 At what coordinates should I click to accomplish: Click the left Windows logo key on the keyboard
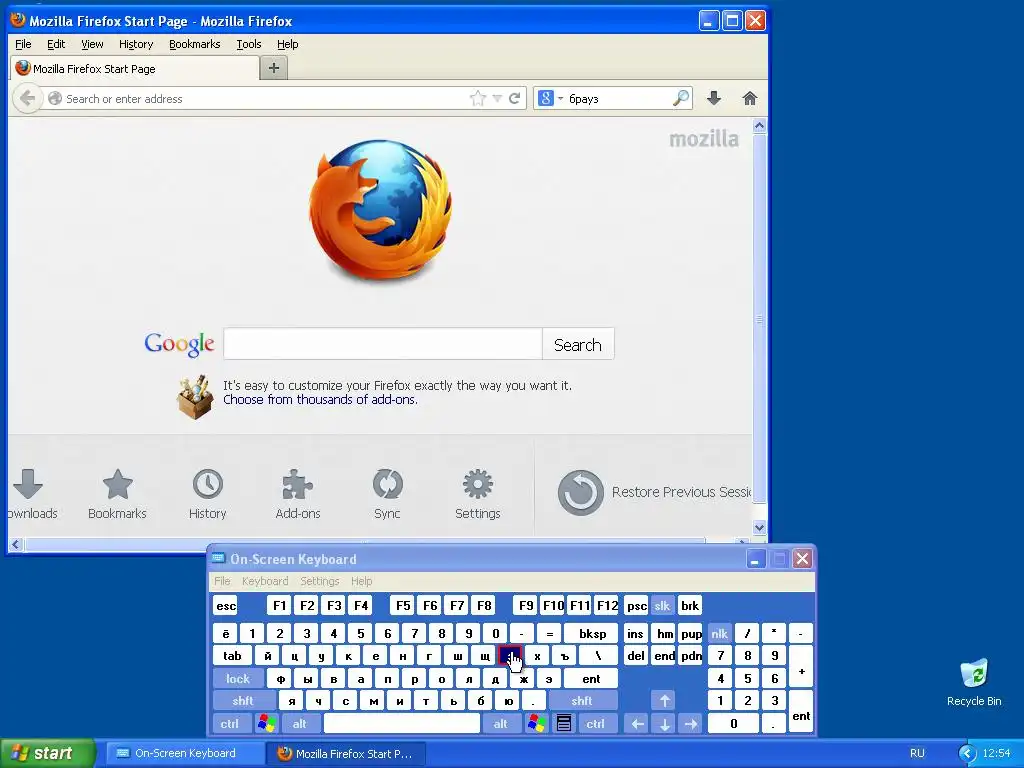(x=266, y=724)
